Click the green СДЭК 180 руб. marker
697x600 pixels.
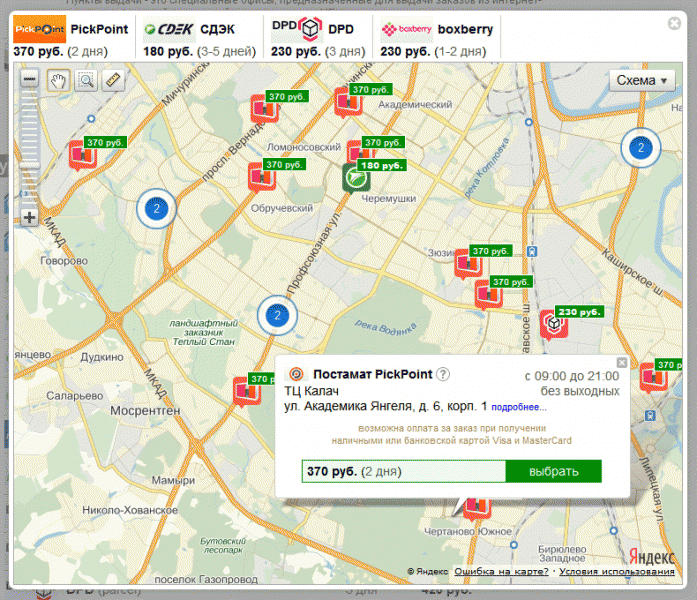click(x=356, y=178)
